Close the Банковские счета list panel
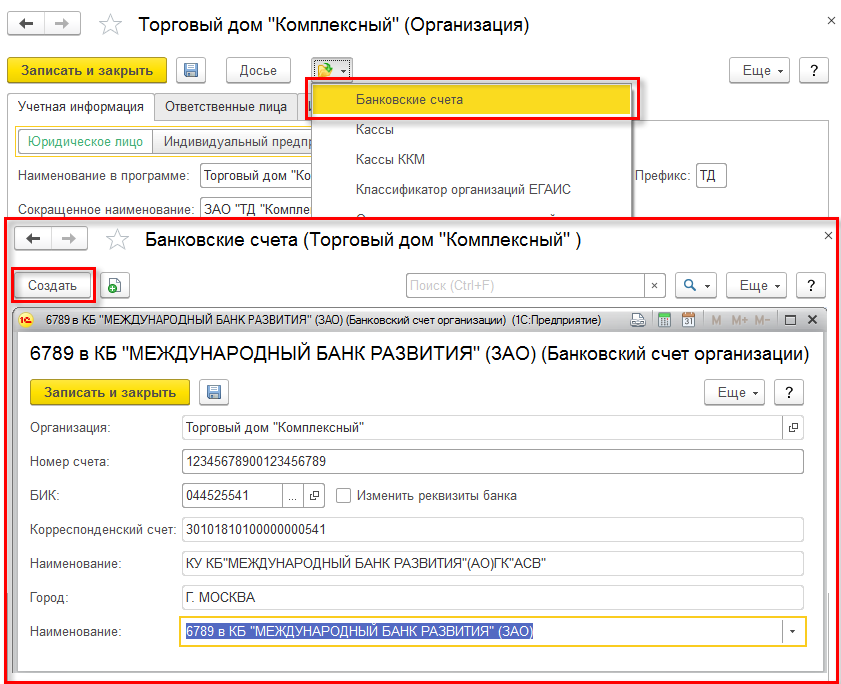 click(828, 236)
